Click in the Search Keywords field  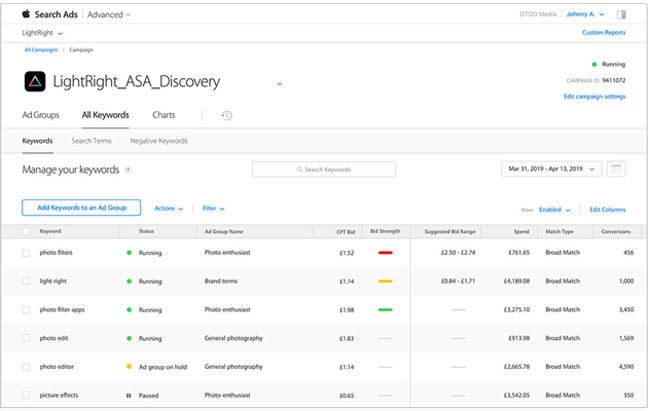tap(324, 170)
